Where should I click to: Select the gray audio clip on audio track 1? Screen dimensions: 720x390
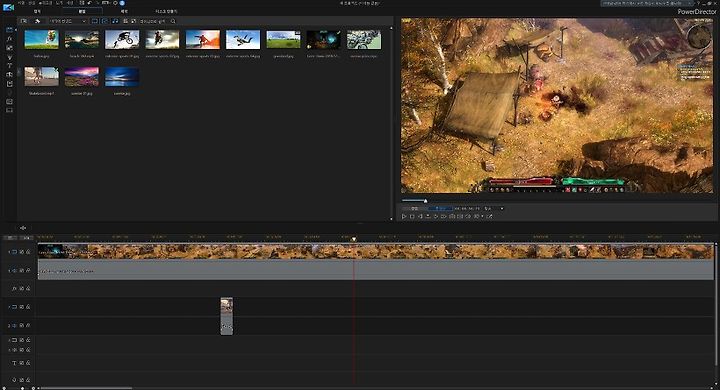376,271
